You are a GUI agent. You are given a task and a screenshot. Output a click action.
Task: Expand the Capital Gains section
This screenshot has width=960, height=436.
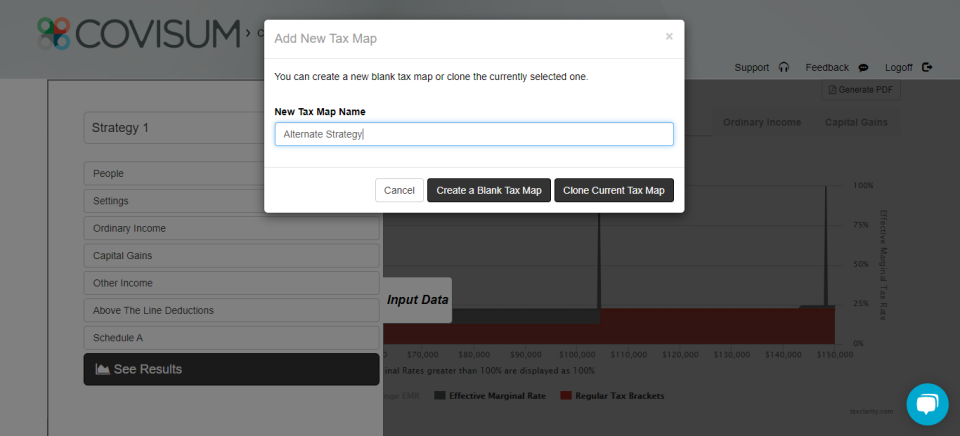231,255
